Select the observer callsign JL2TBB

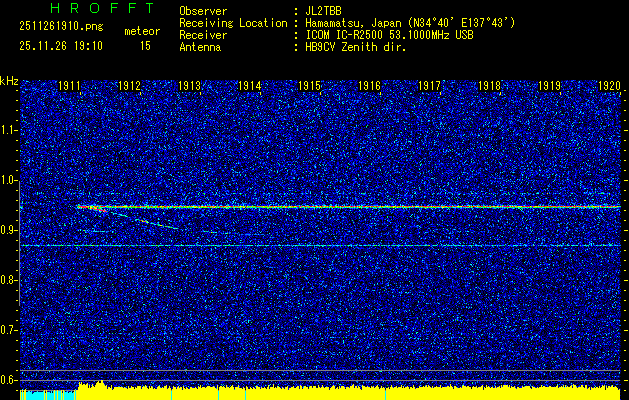[325, 11]
